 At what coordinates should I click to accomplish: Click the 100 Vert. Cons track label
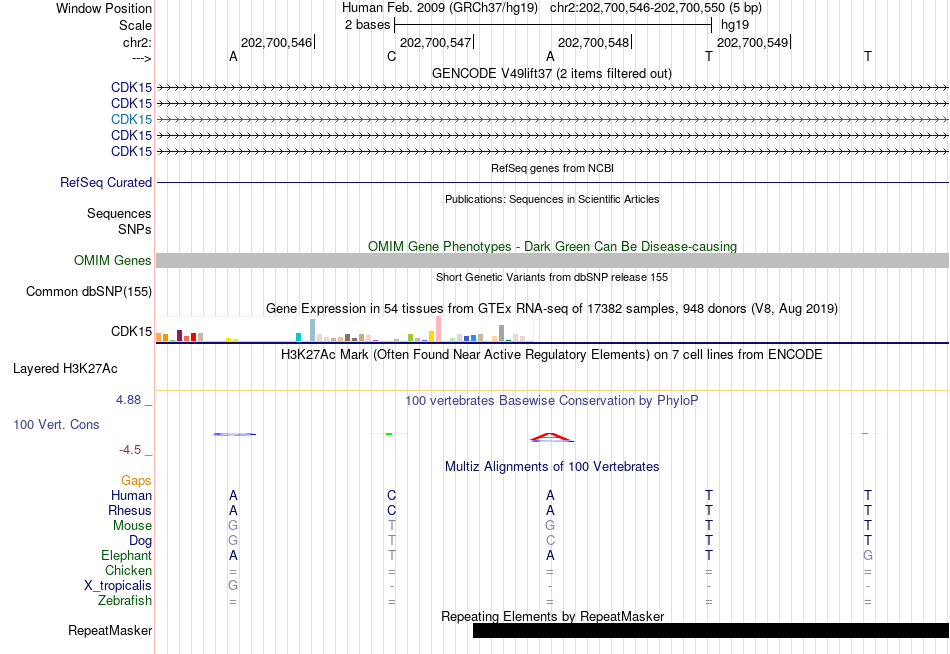(56, 424)
